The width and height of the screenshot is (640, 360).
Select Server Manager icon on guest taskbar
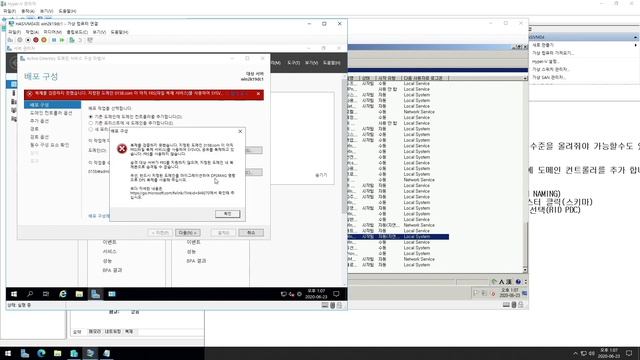tap(96, 294)
